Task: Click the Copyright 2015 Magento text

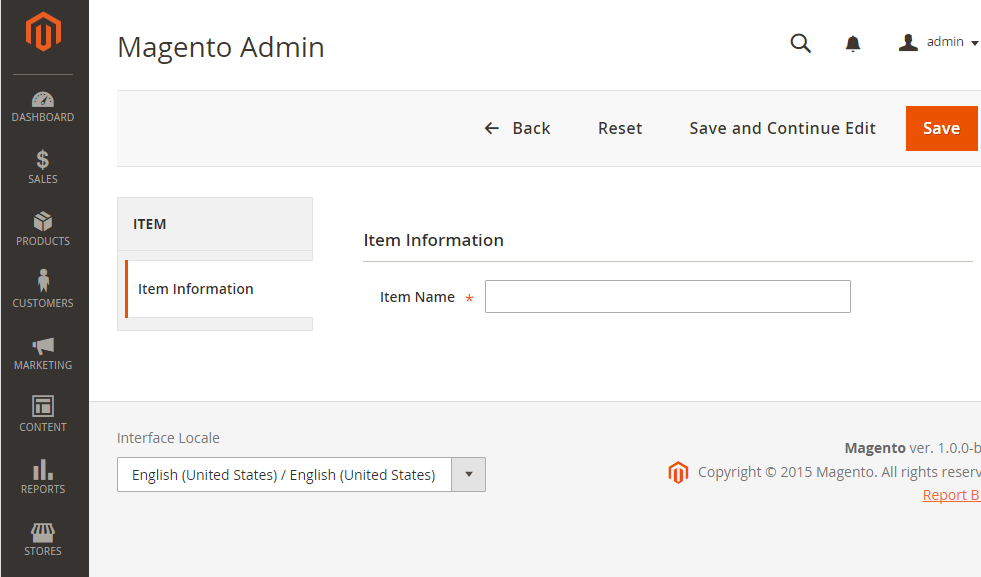Action: [839, 472]
